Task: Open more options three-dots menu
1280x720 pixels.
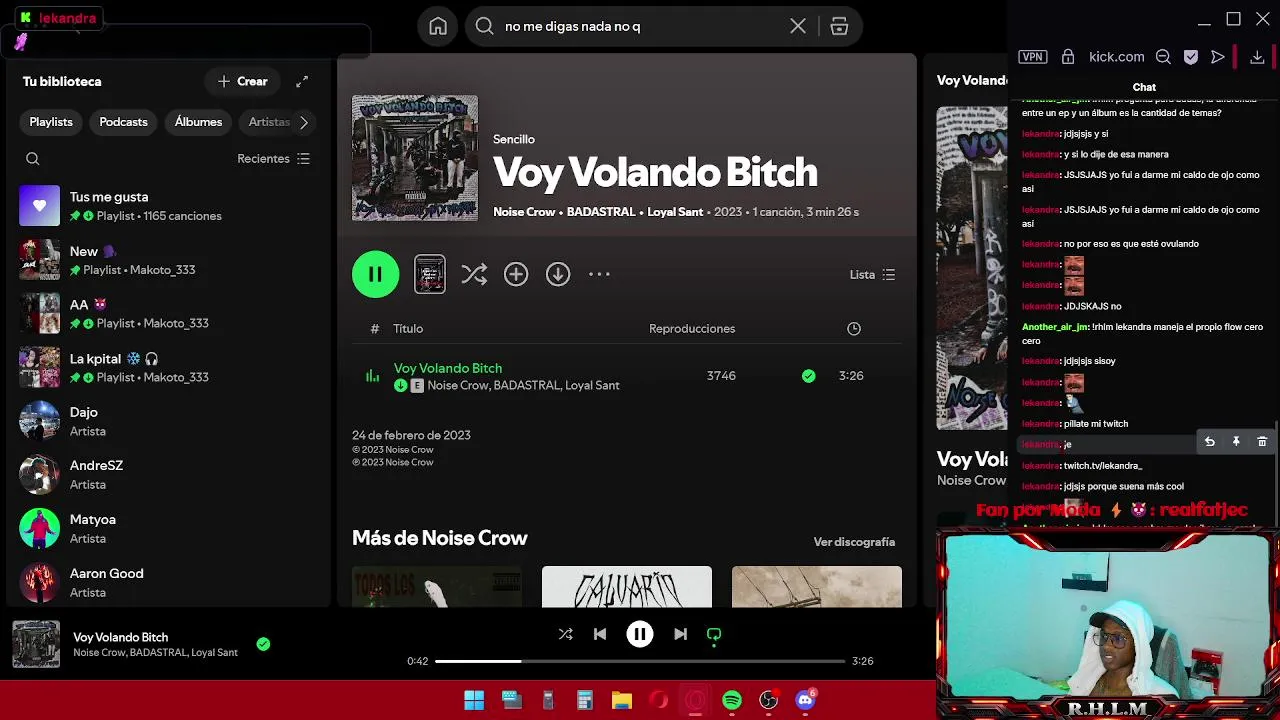Action: coord(599,274)
